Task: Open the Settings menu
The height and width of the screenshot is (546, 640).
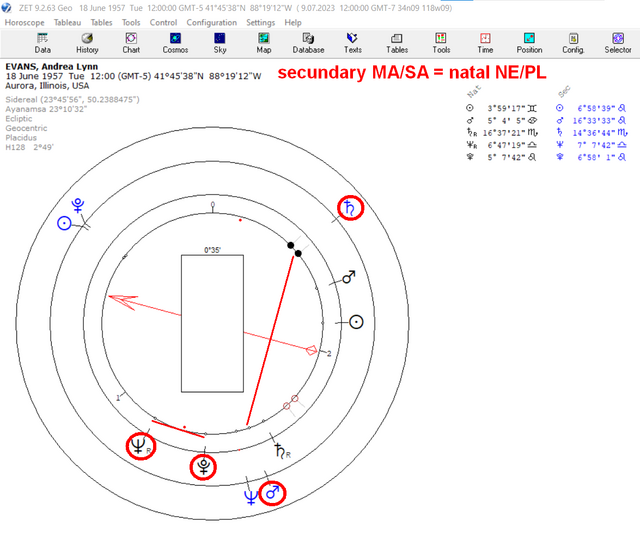Action: pyautogui.click(x=260, y=22)
